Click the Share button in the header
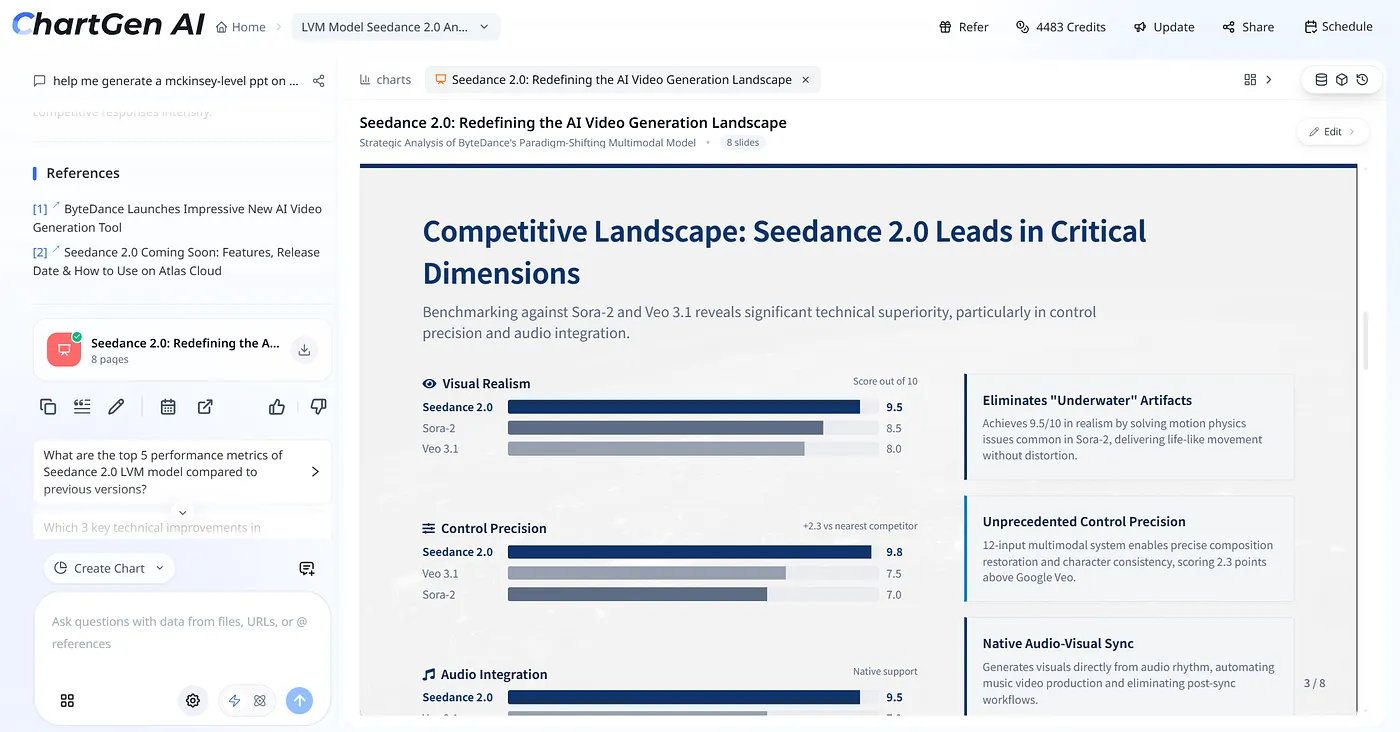This screenshot has width=1400, height=732. pyautogui.click(x=1248, y=27)
